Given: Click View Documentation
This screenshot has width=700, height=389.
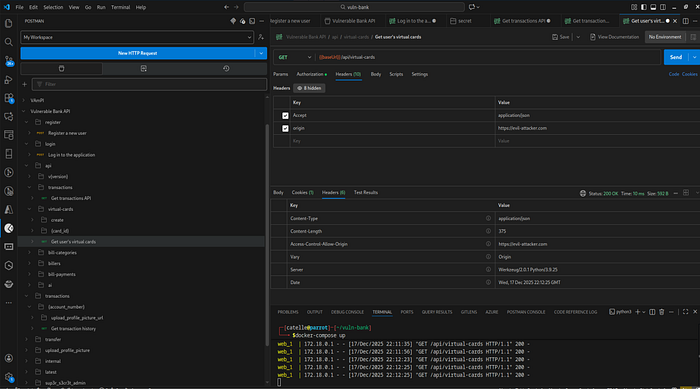Looking at the screenshot, I should tap(614, 37).
